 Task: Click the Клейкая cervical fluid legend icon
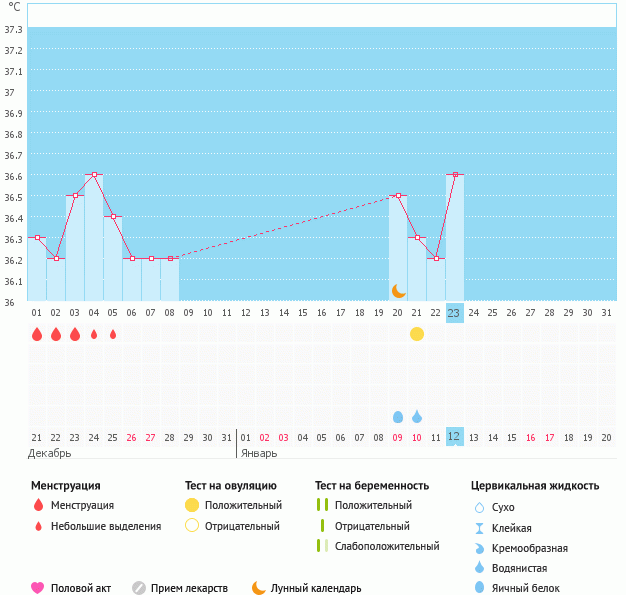(479, 528)
